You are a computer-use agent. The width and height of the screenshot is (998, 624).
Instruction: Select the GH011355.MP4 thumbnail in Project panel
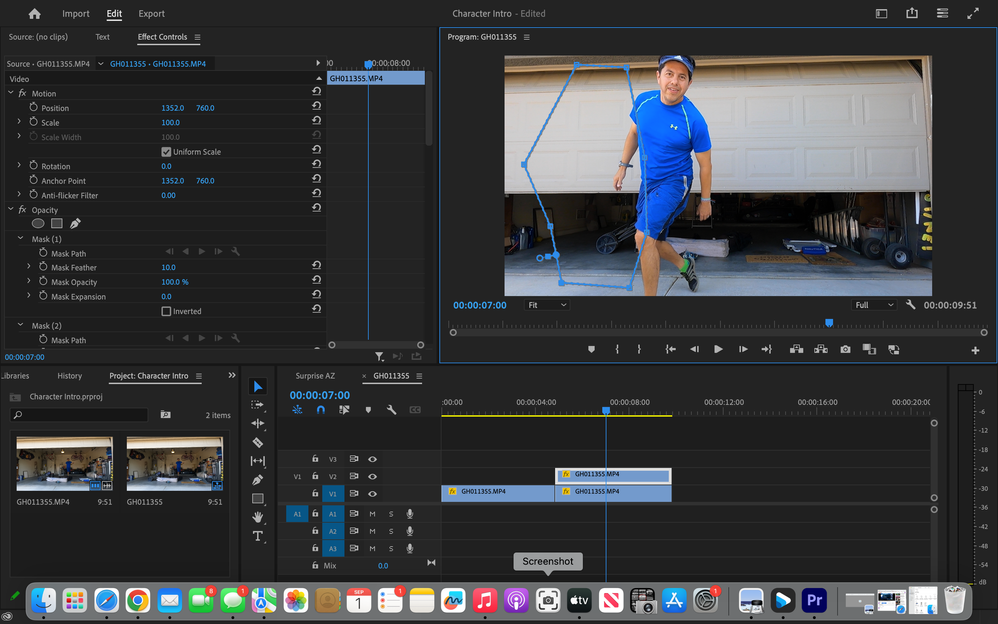pos(64,463)
